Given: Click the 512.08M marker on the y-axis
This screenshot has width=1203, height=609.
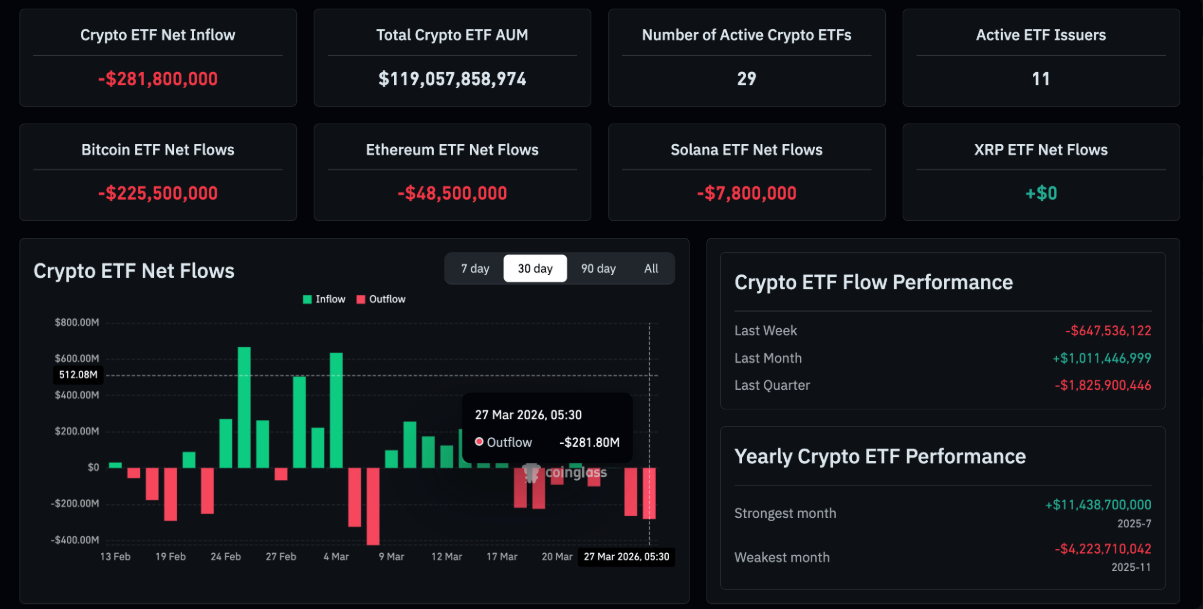Looking at the screenshot, I should (x=78, y=374).
